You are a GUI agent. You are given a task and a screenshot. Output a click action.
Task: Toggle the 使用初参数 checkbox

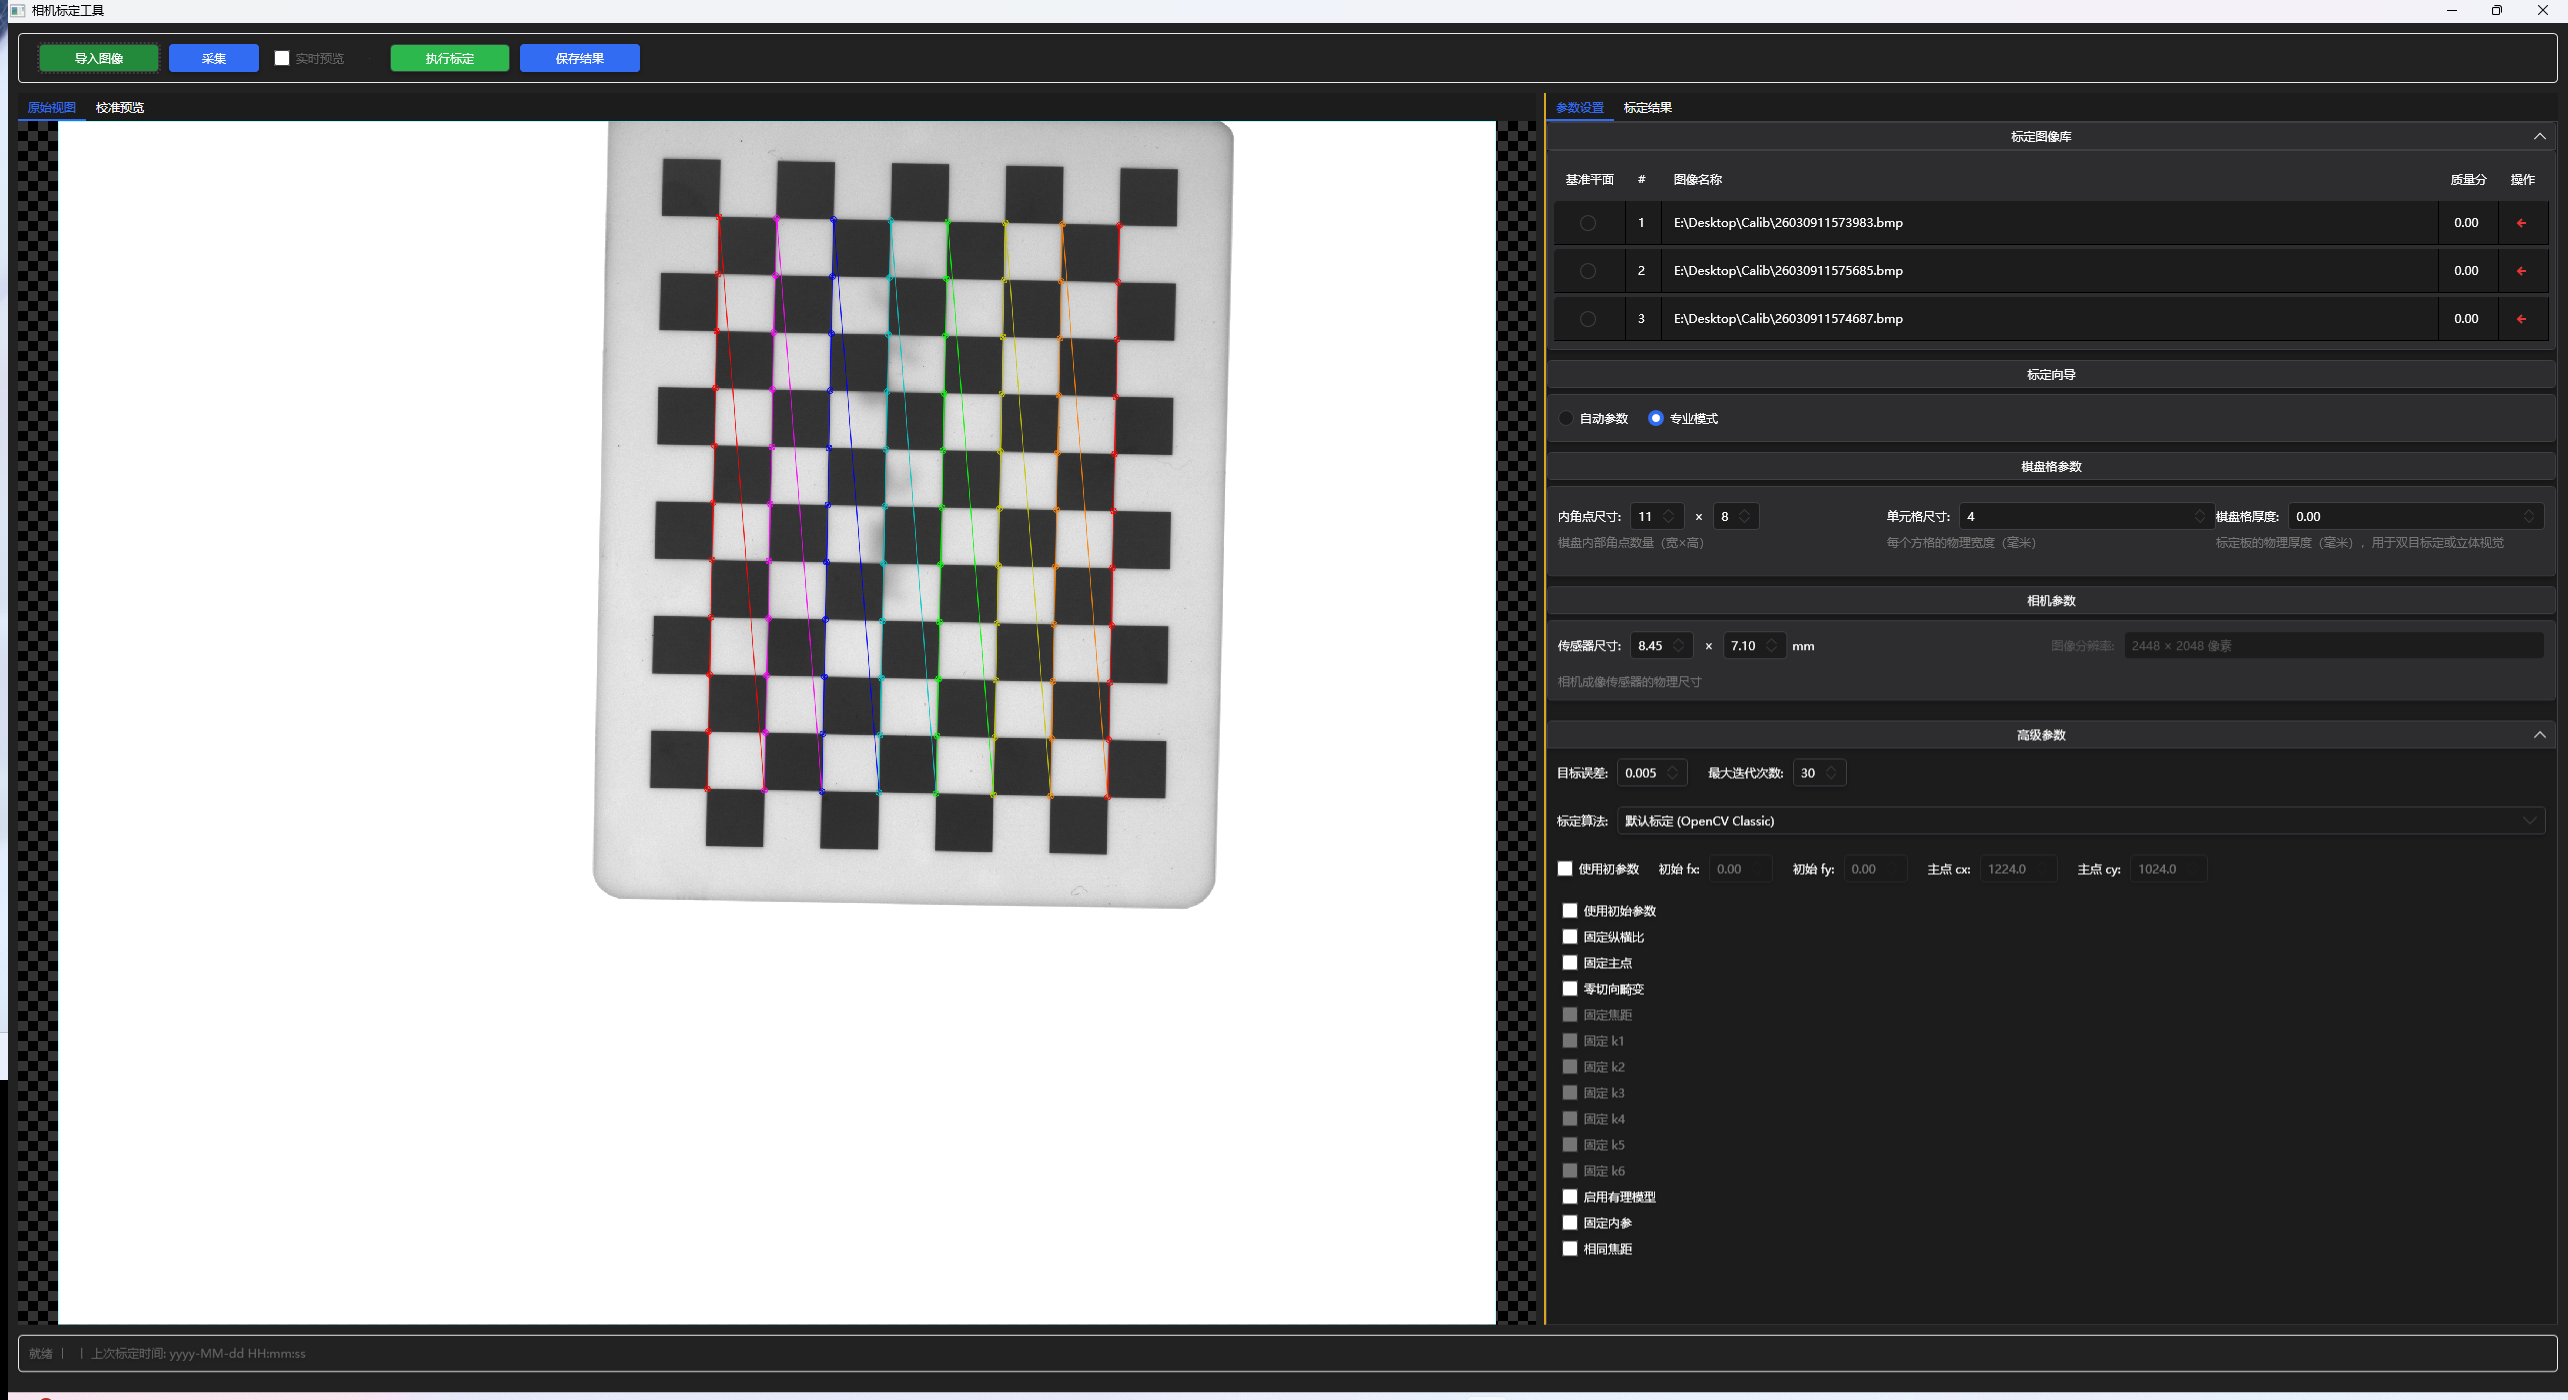(x=1565, y=869)
